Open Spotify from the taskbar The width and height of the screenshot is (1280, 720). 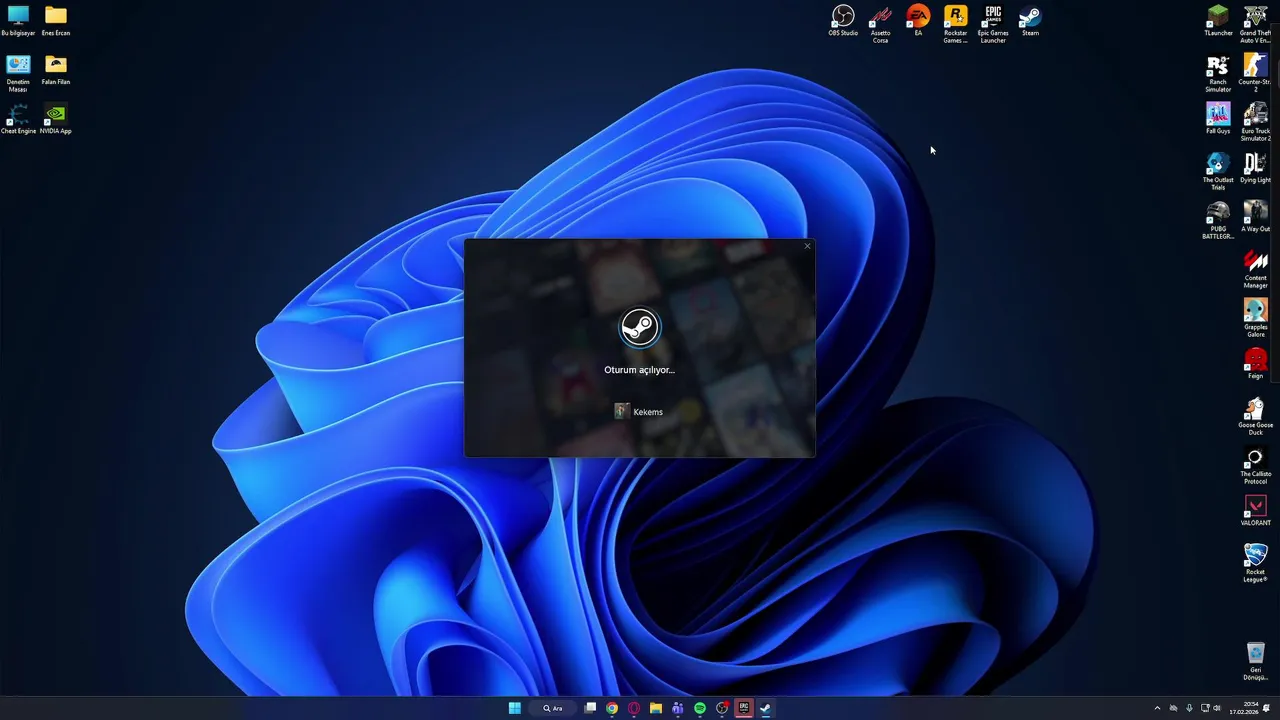click(700, 708)
